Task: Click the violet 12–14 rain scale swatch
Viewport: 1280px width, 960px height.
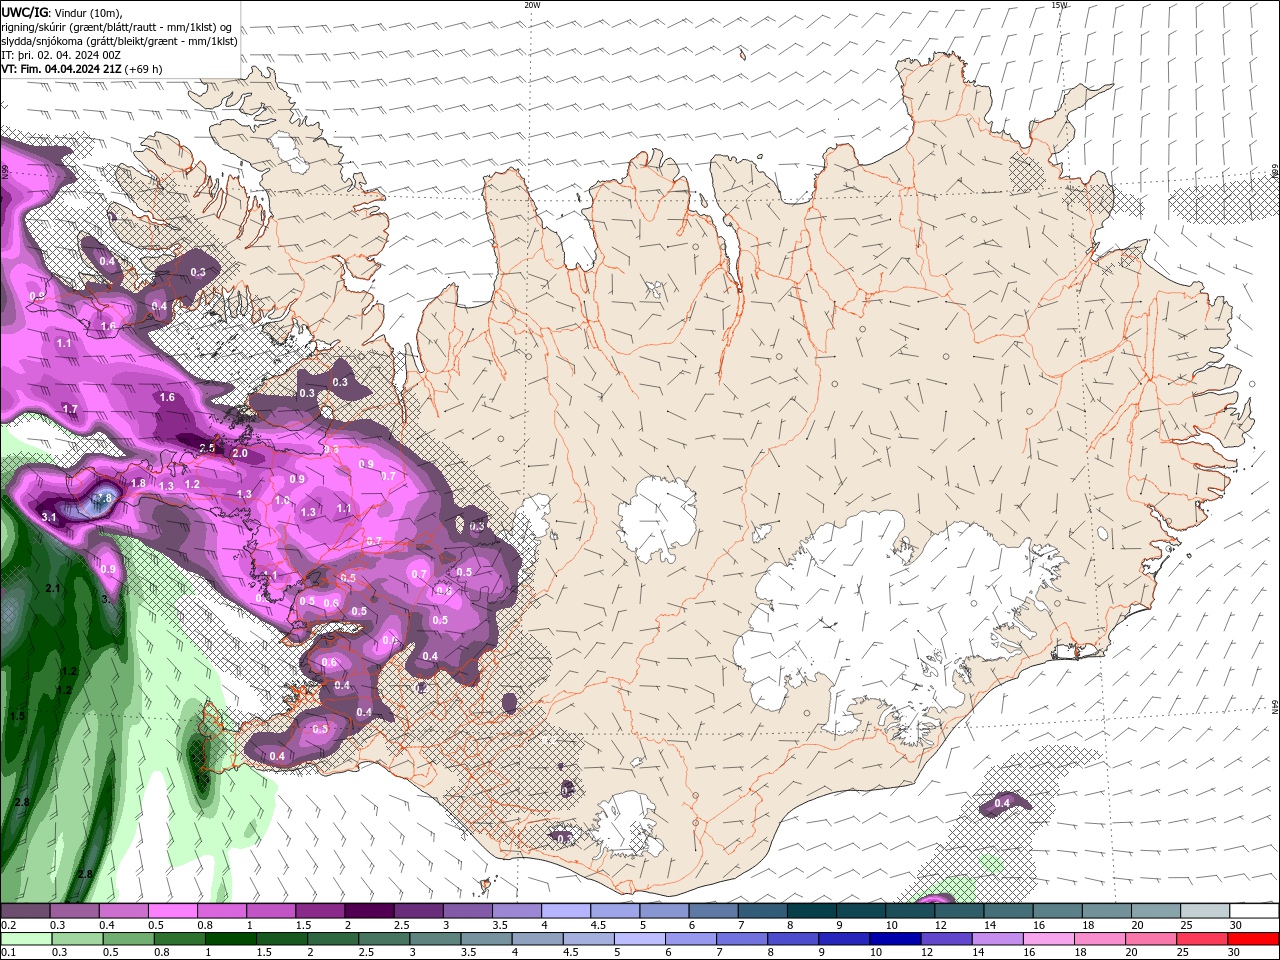Action: [946, 939]
